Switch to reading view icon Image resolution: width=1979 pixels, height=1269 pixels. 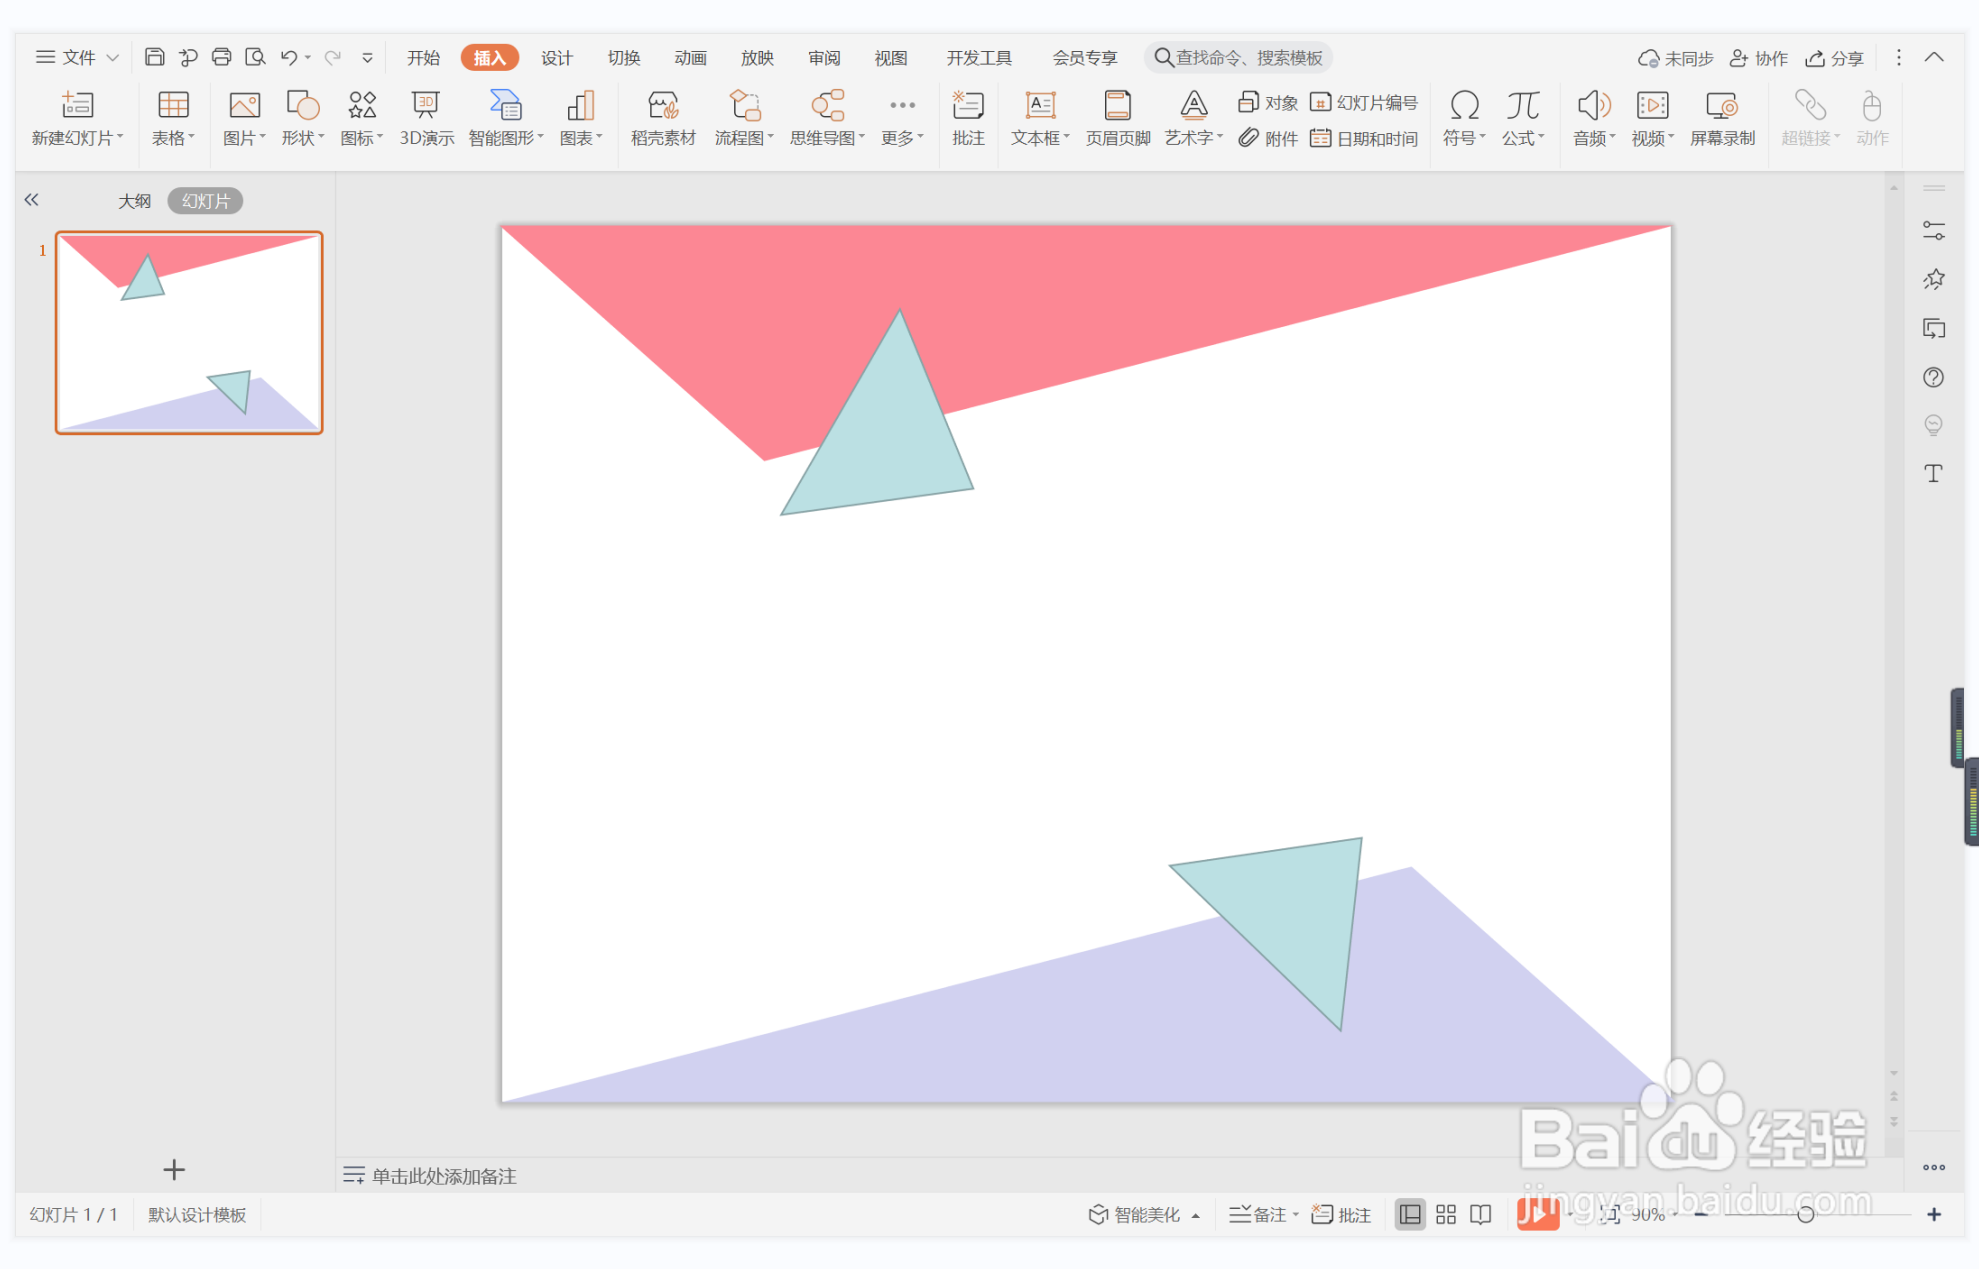coord(1481,1214)
